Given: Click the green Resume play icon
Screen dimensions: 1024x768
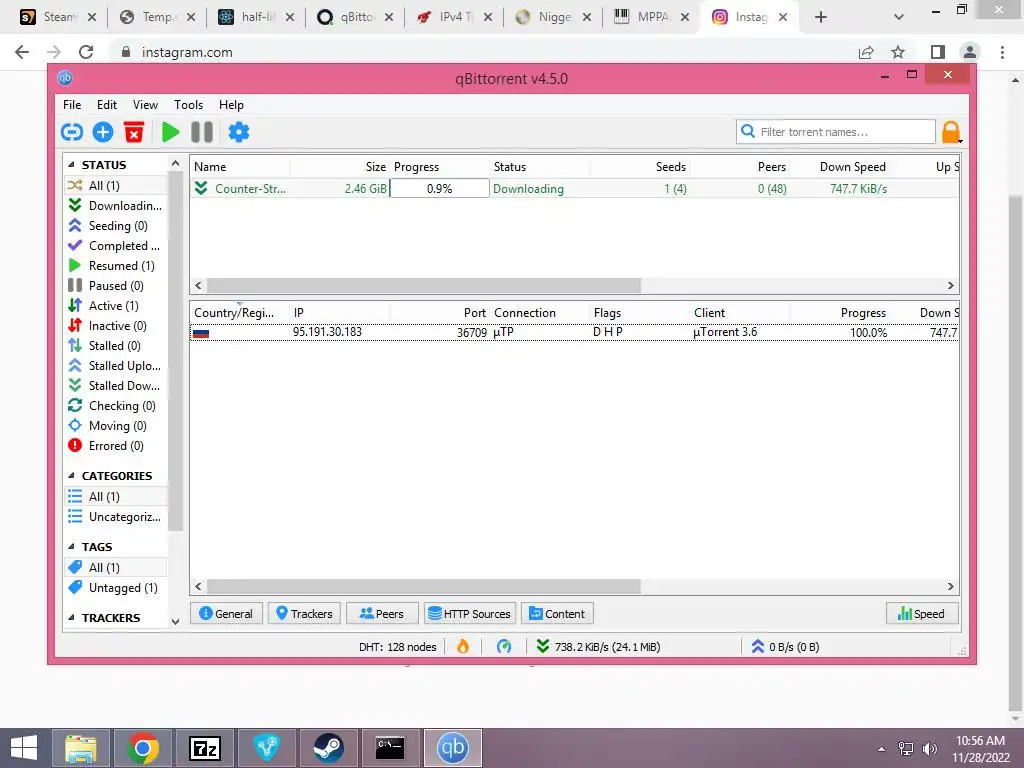Looking at the screenshot, I should click(x=170, y=132).
